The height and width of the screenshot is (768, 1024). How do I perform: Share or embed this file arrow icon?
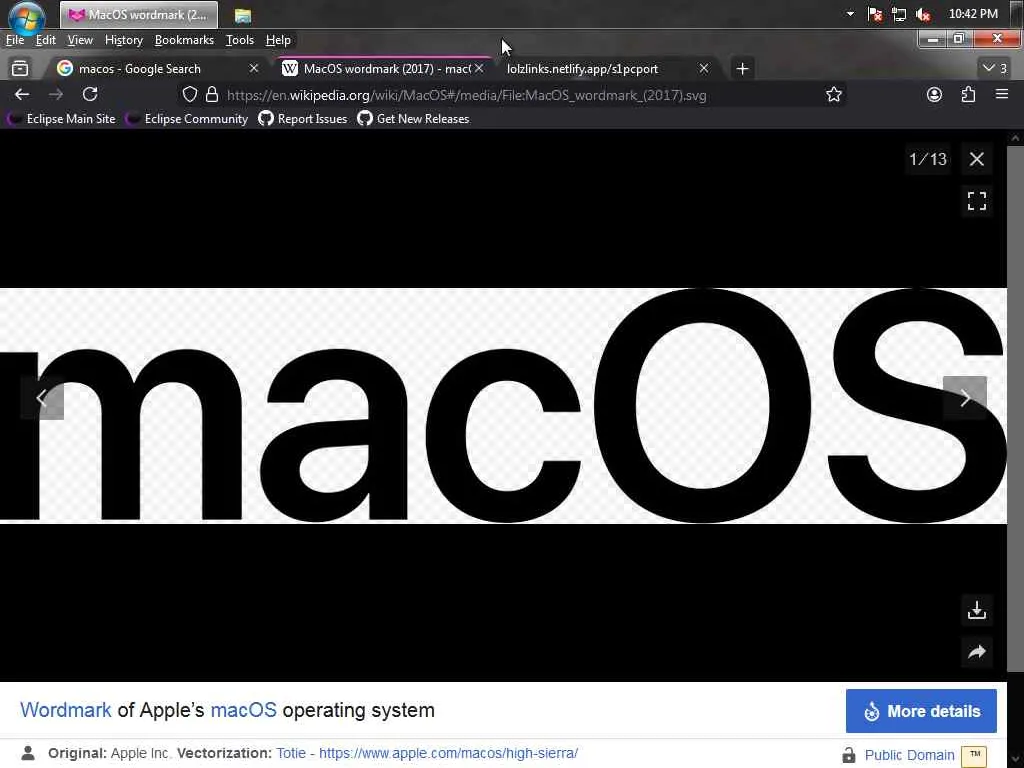[x=976, y=652]
